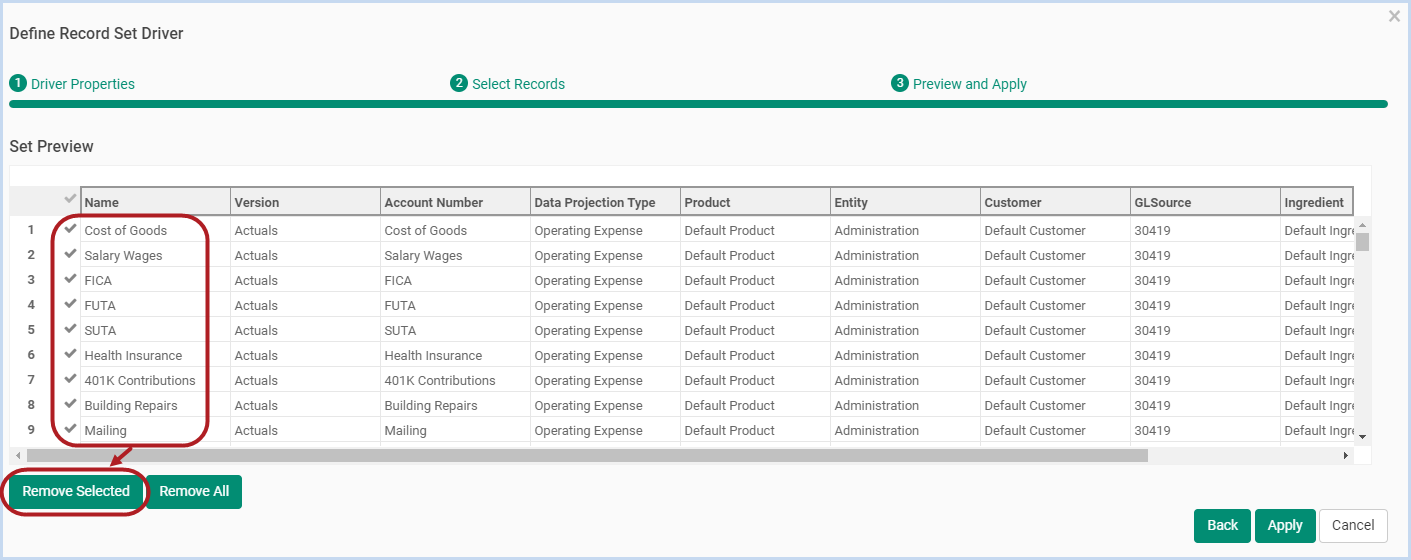Image resolution: width=1411 pixels, height=560 pixels.
Task: Close the Define Record Set Driver dialog
Action: 1394,17
